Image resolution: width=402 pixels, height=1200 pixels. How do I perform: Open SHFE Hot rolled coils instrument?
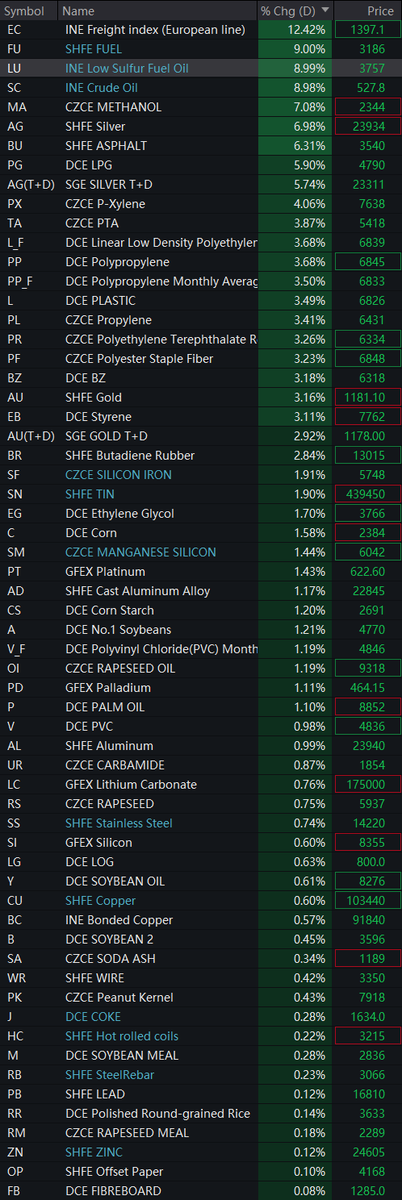click(121, 1035)
